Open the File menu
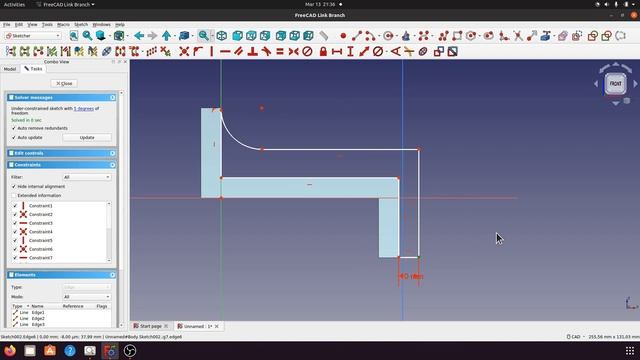This screenshot has width=640, height=360. tap(7, 24)
